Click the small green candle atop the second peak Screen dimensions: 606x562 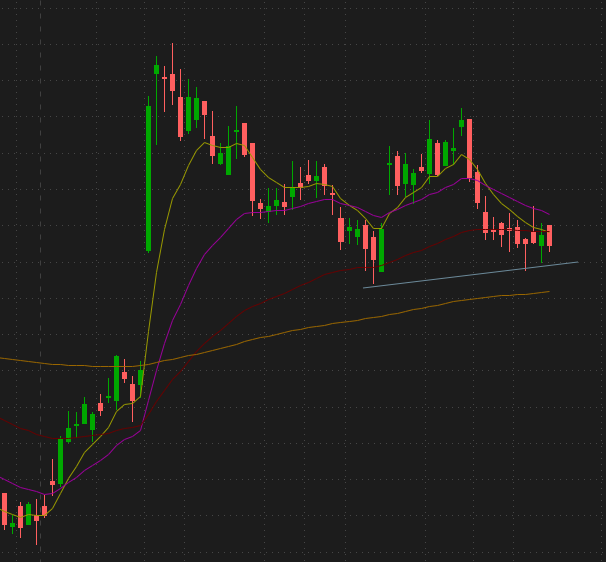coord(461,123)
